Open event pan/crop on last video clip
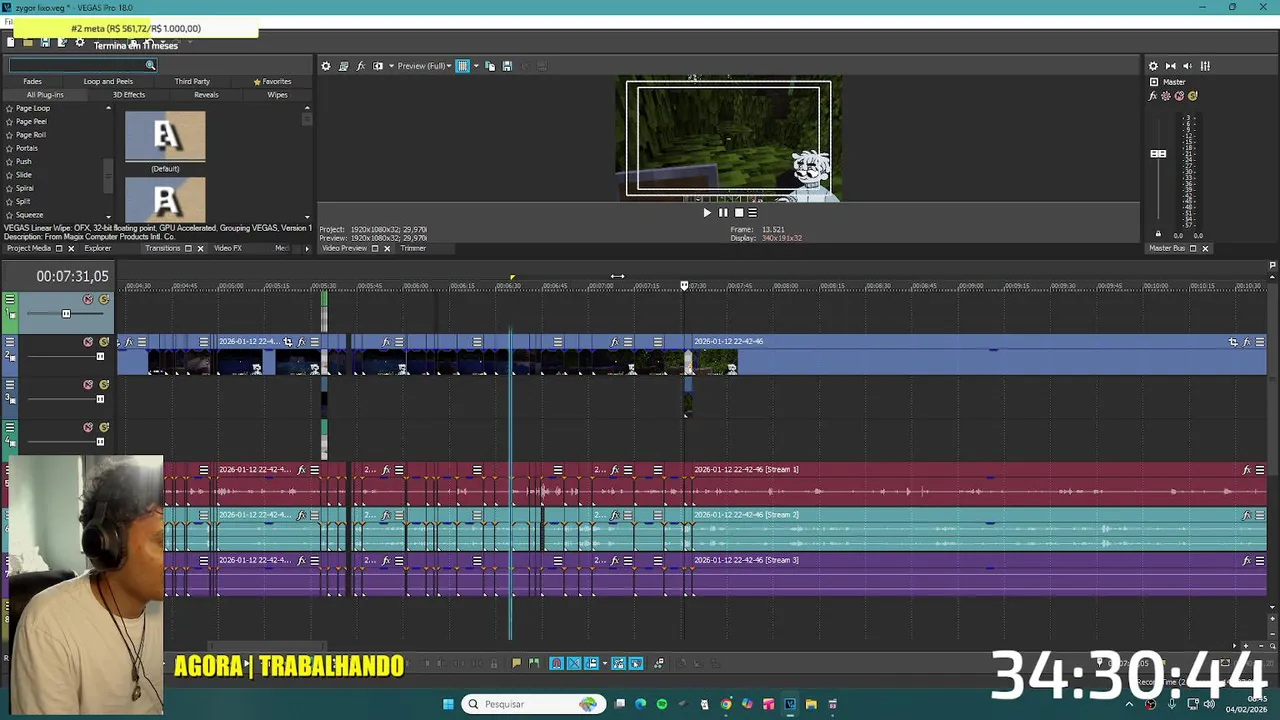 (x=1233, y=342)
